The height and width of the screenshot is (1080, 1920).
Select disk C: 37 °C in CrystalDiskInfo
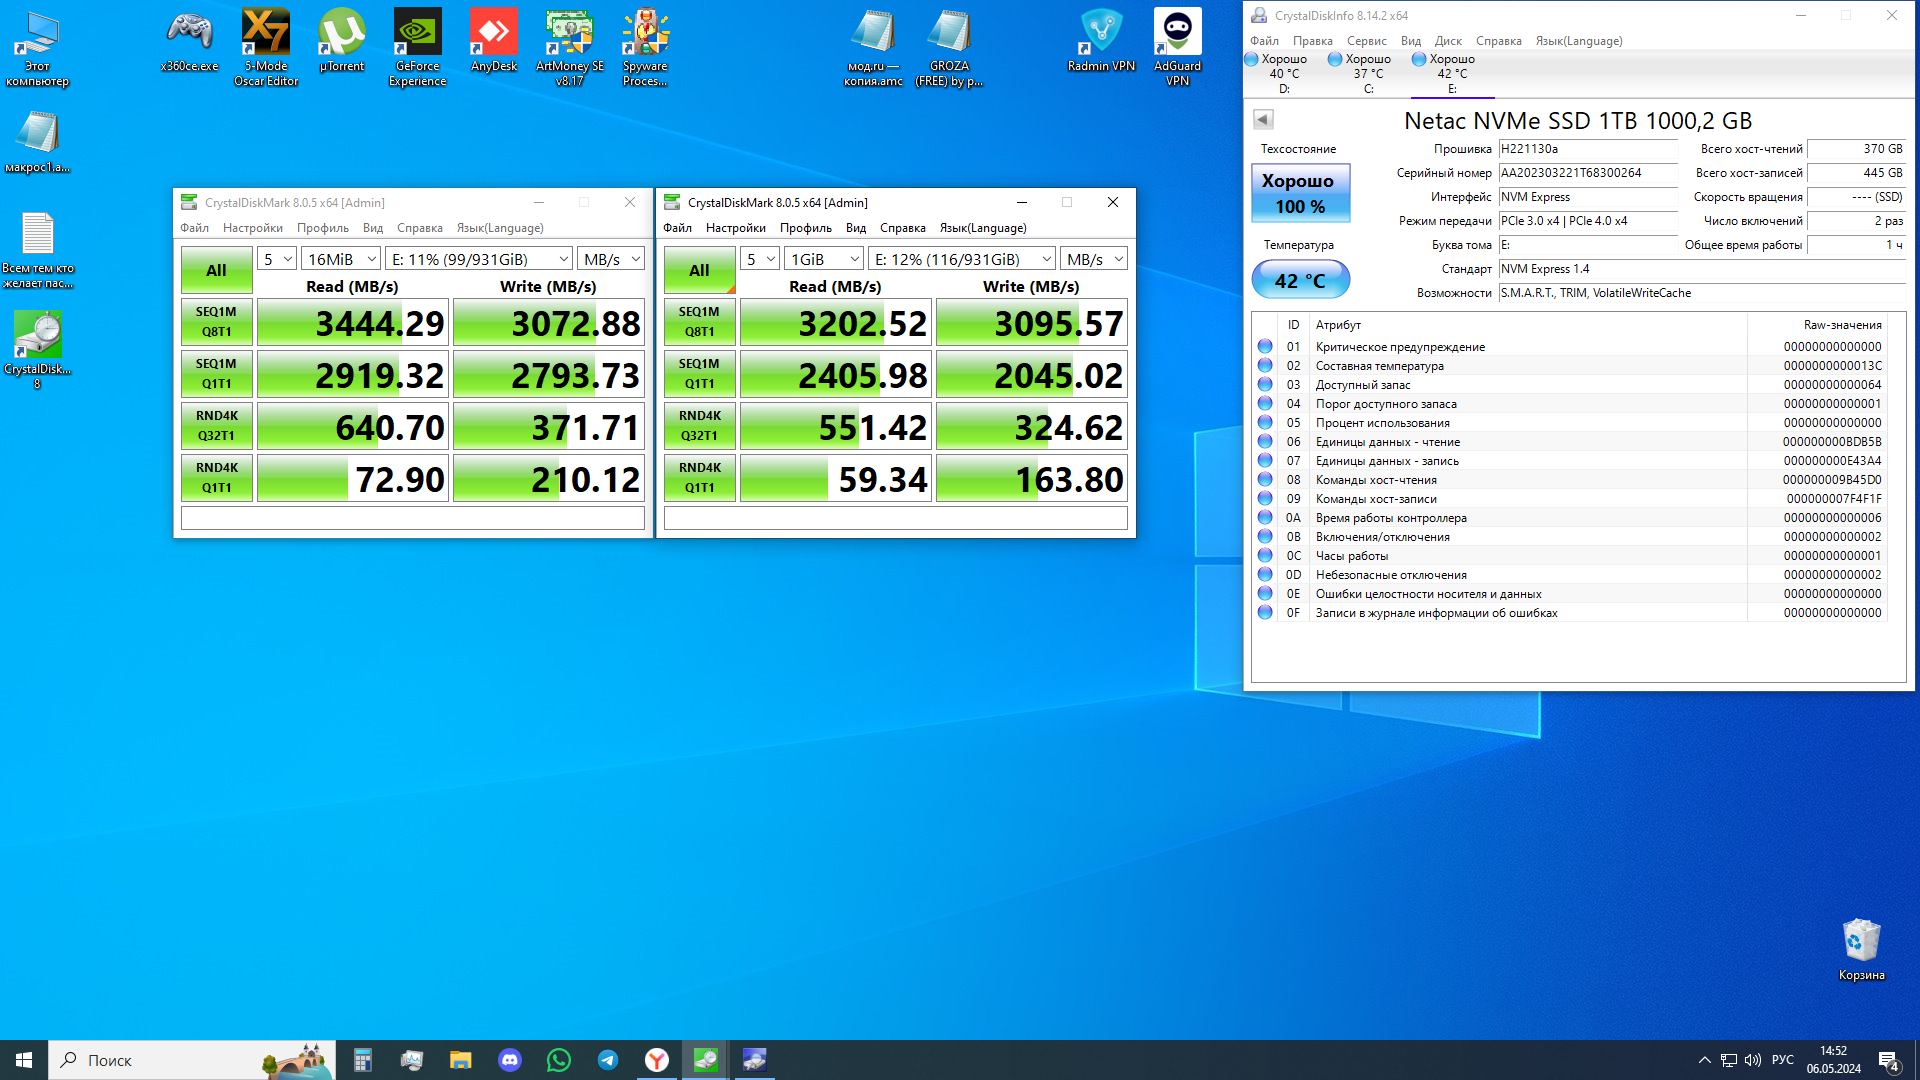point(1368,74)
